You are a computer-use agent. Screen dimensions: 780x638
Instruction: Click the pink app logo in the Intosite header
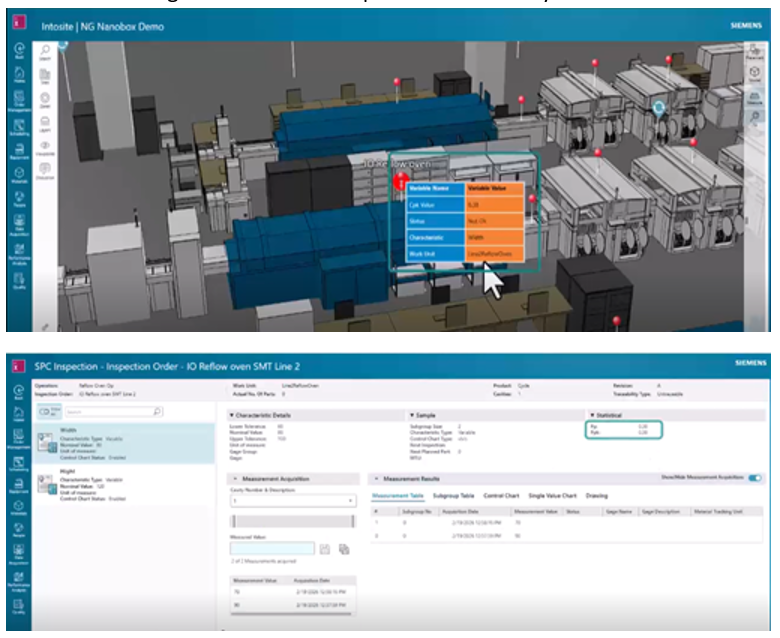point(19,22)
